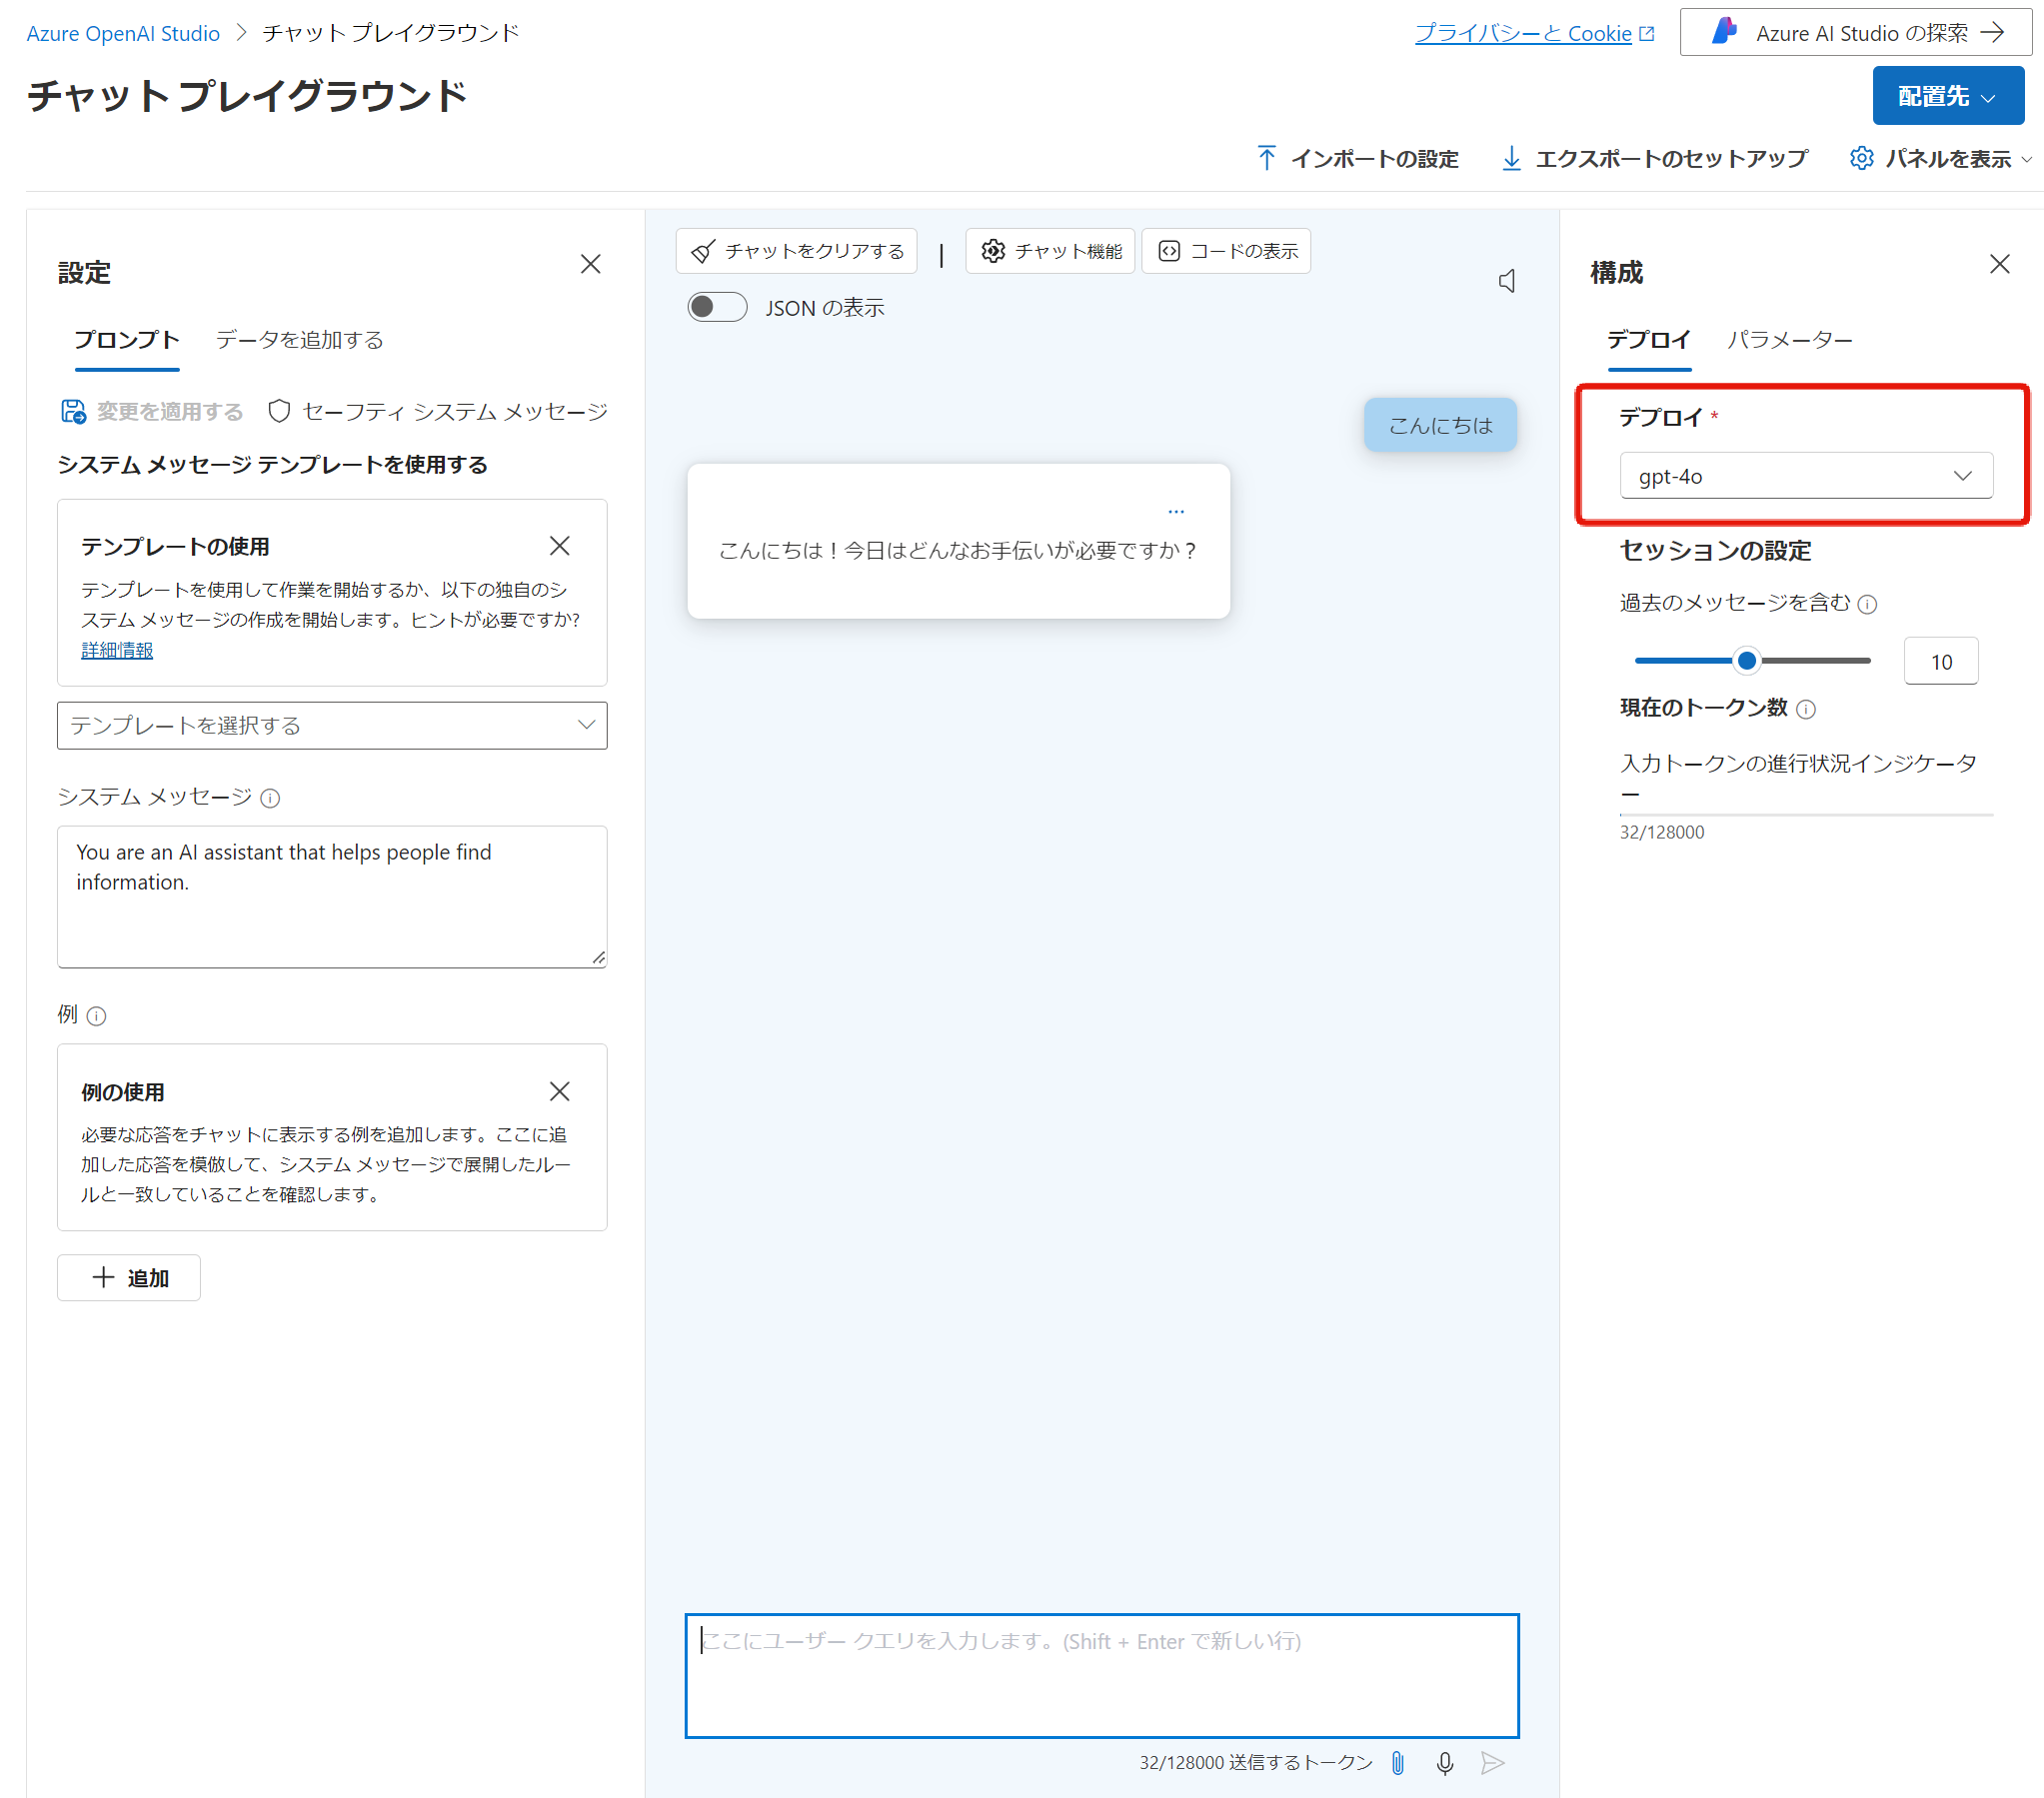Dismiss the テンプレートの使用 card
The image size is (2044, 1798).
[560, 545]
